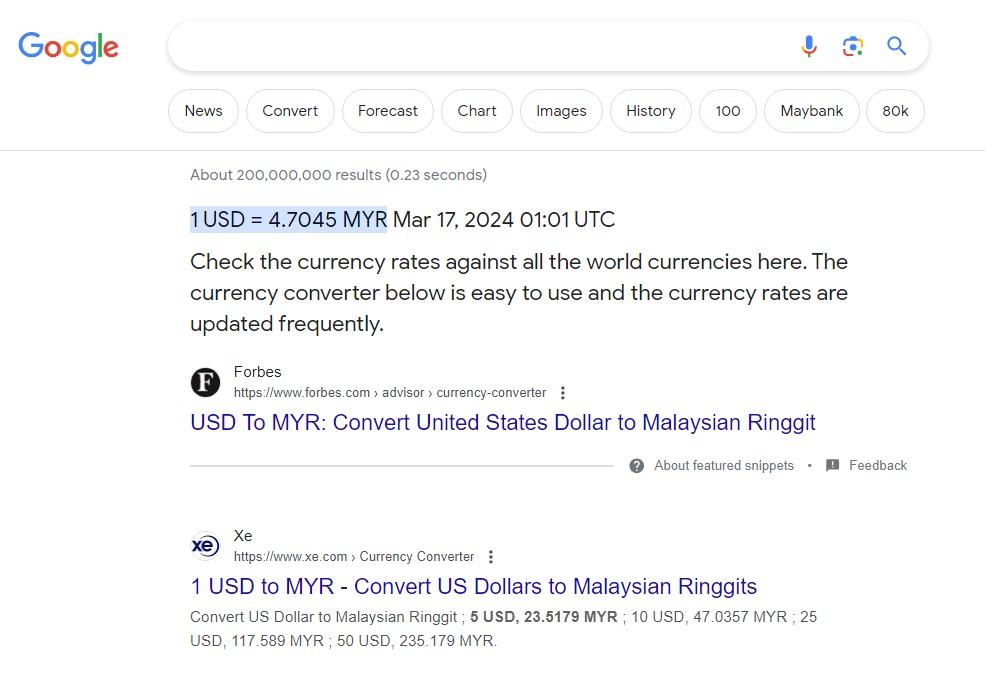Select the News filter chip

coord(204,111)
